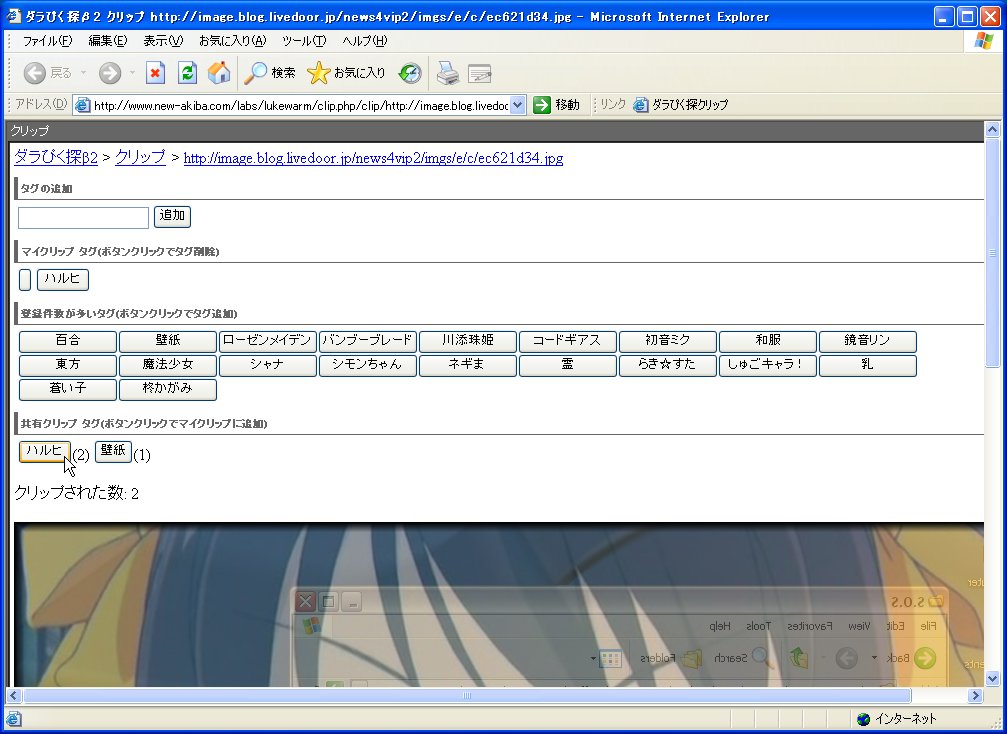Add the シャナ tag
1007x734 pixels.
tap(268, 365)
